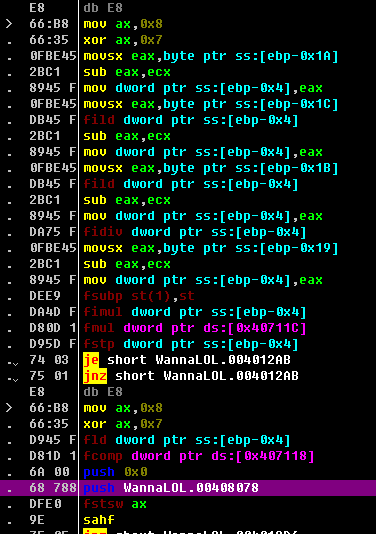The width and height of the screenshot is (376, 534).
Task: Select the 'fcomp dword ptr ds:[0x407118]' instruction
Action: [199, 456]
